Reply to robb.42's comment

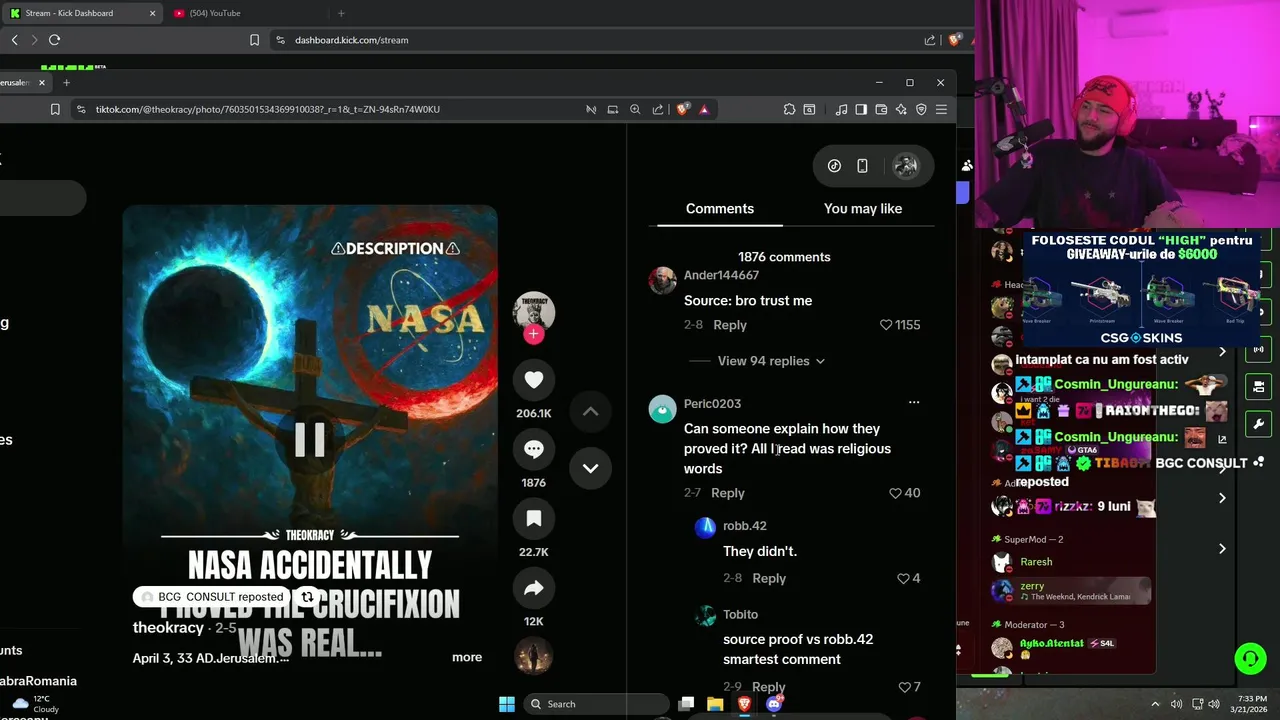point(769,578)
